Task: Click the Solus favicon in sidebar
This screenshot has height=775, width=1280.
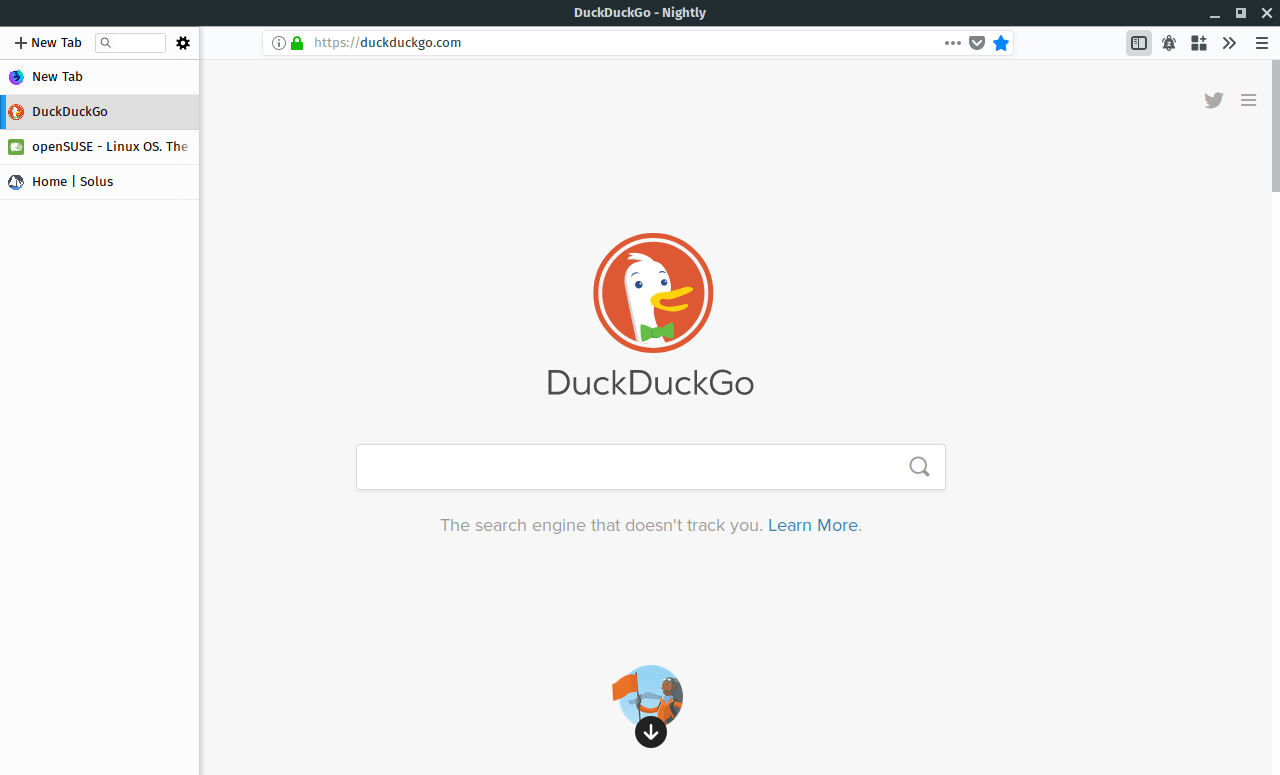Action: [x=16, y=182]
